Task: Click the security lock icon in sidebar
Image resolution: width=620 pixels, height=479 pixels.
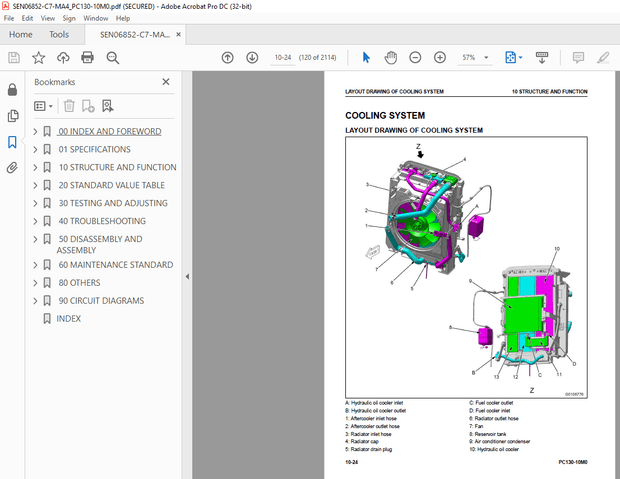Action: [x=12, y=90]
